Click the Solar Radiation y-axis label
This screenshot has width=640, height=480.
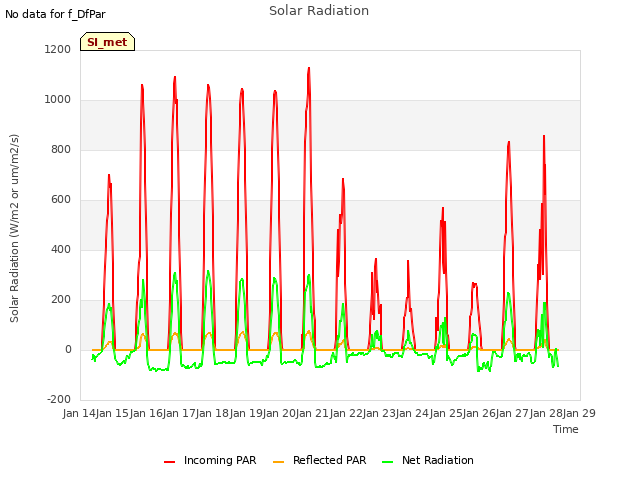[x=14, y=228]
